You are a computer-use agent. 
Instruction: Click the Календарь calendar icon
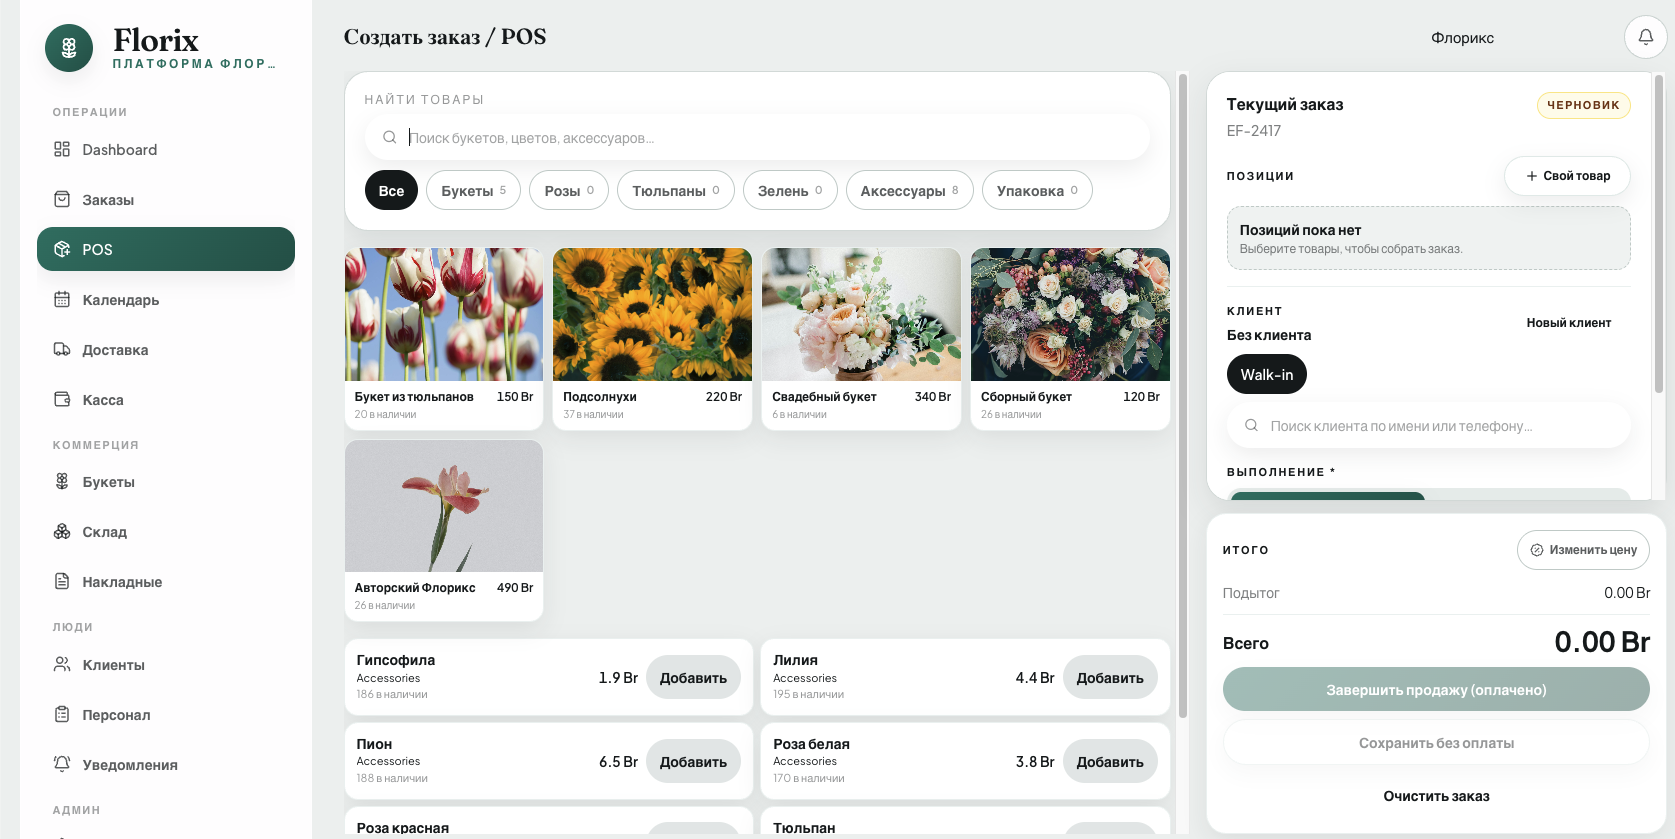[62, 299]
